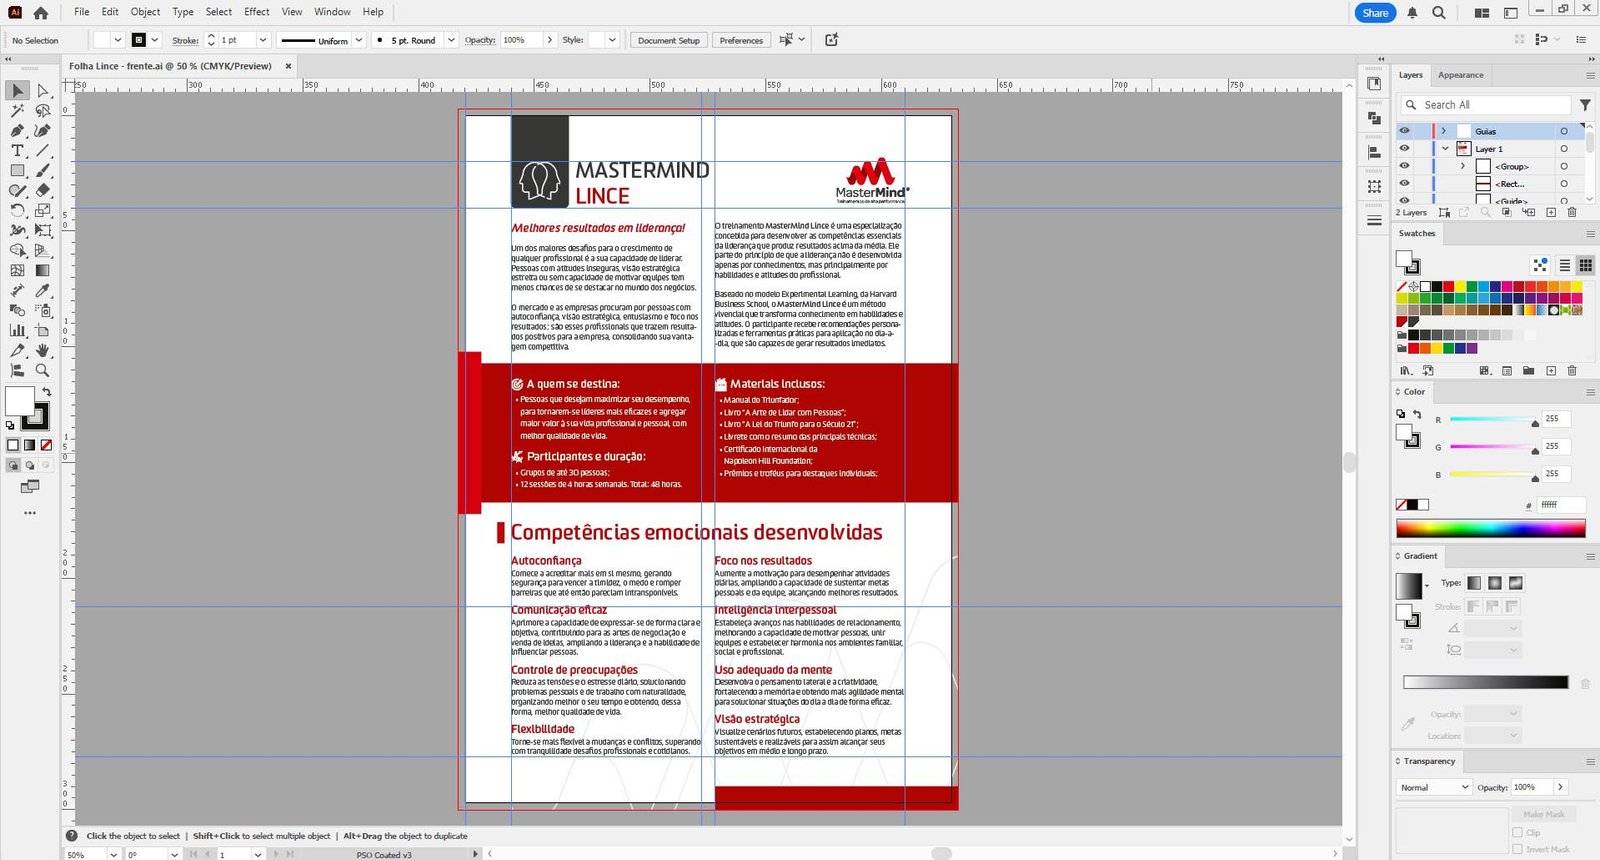Click the Stroke label link in control bar
1600x860 pixels.
pos(185,41)
